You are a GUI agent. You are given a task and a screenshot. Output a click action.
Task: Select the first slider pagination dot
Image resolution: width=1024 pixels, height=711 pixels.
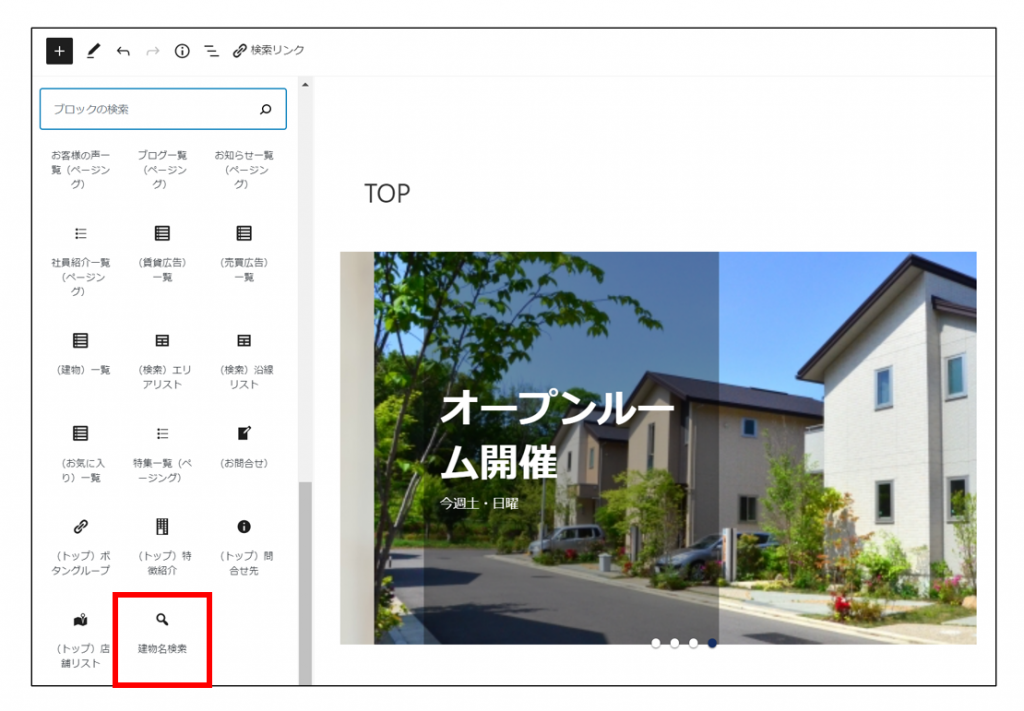pos(656,643)
